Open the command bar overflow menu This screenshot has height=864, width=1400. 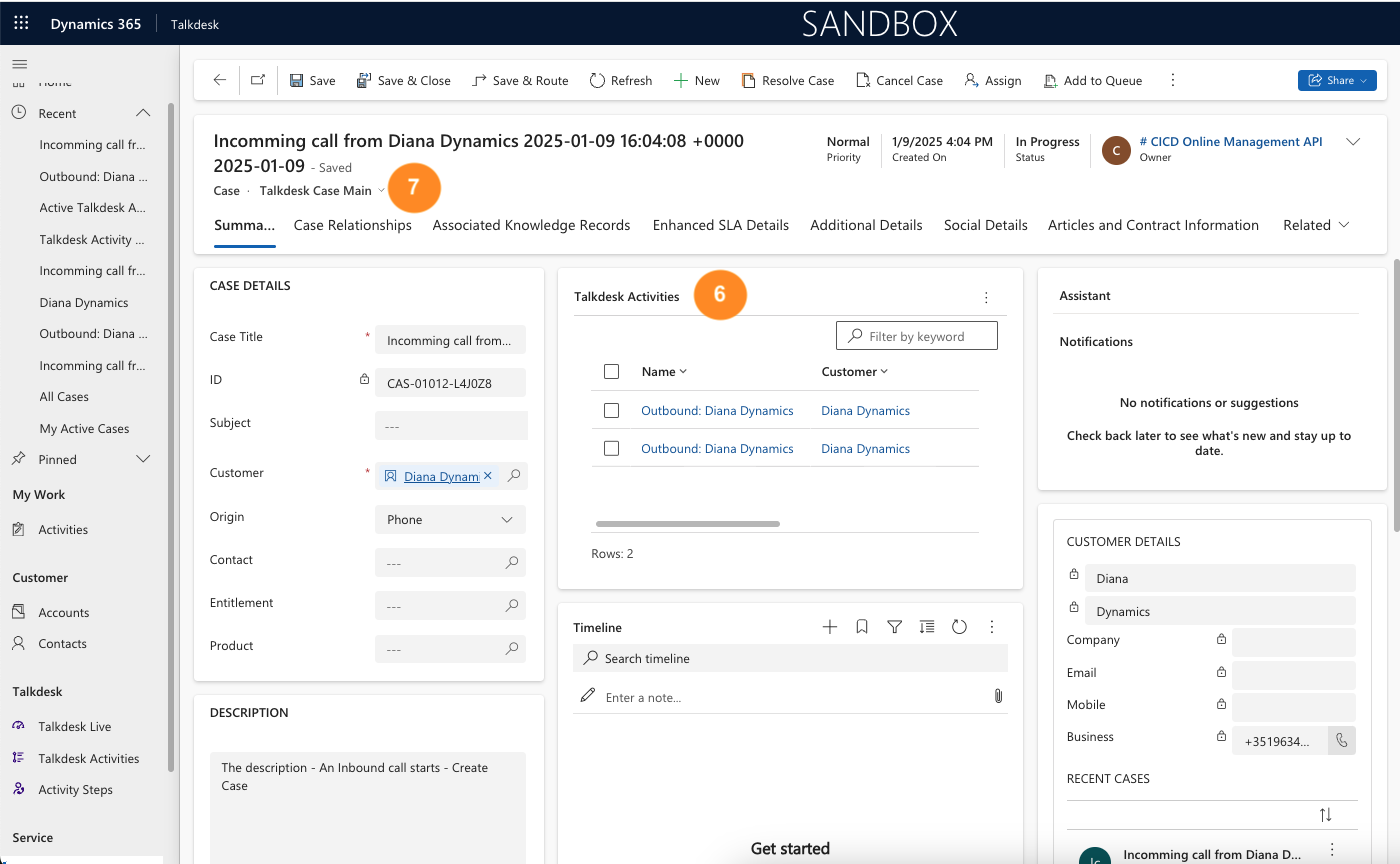1173,80
